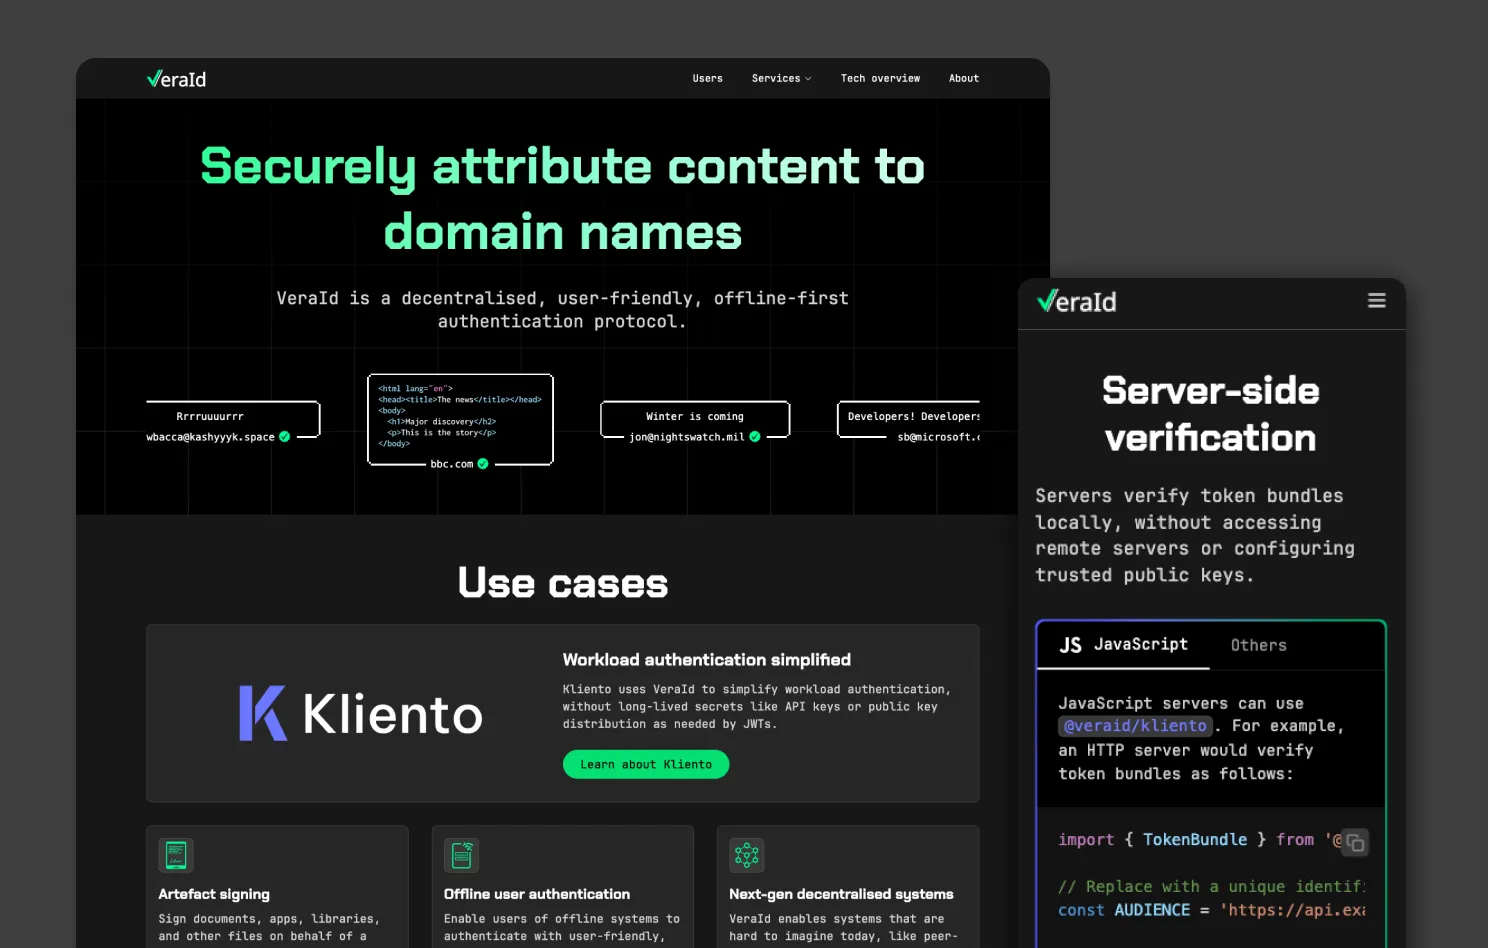This screenshot has height=948, width=1488.
Task: Click the Developers! Developers card
Action: coord(908,420)
